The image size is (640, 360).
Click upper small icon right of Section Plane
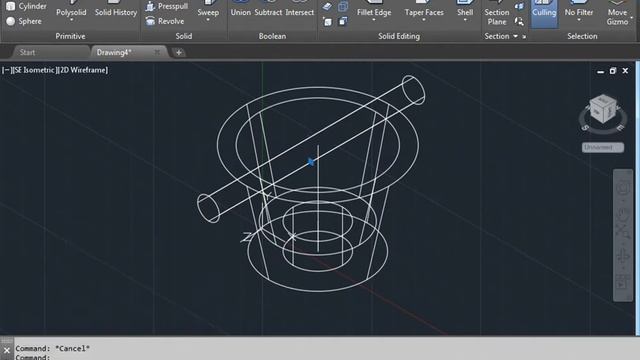(519, 6)
